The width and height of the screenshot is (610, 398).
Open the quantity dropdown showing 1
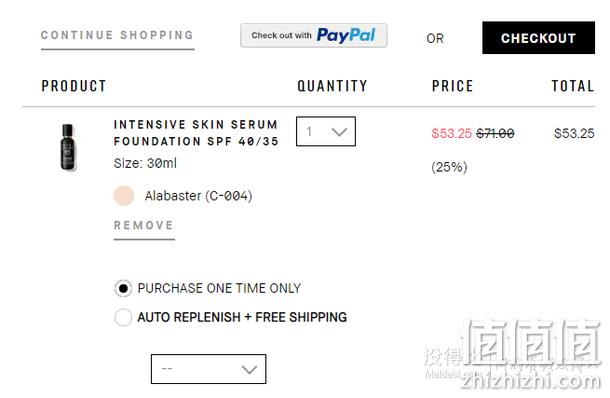pos(326,131)
